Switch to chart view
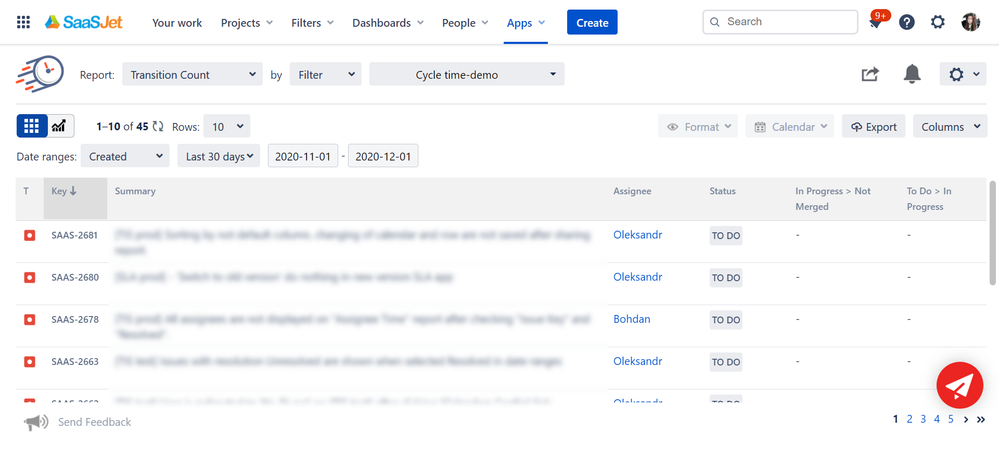The width and height of the screenshot is (999, 451). click(x=61, y=126)
